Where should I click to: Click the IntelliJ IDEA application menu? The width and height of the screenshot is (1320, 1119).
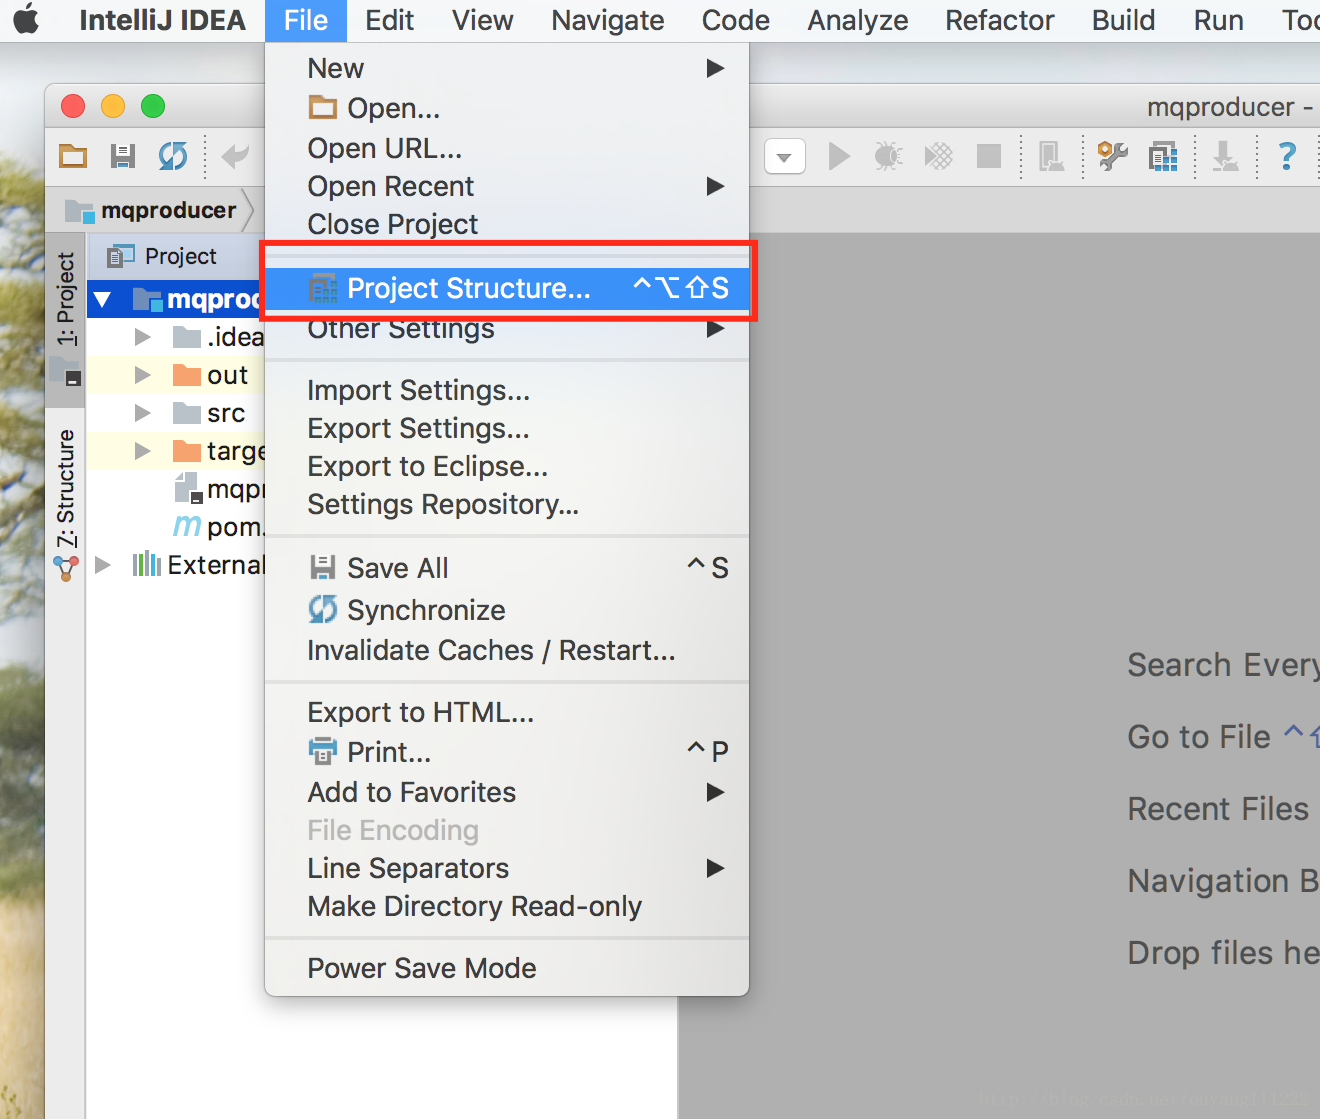point(162,20)
